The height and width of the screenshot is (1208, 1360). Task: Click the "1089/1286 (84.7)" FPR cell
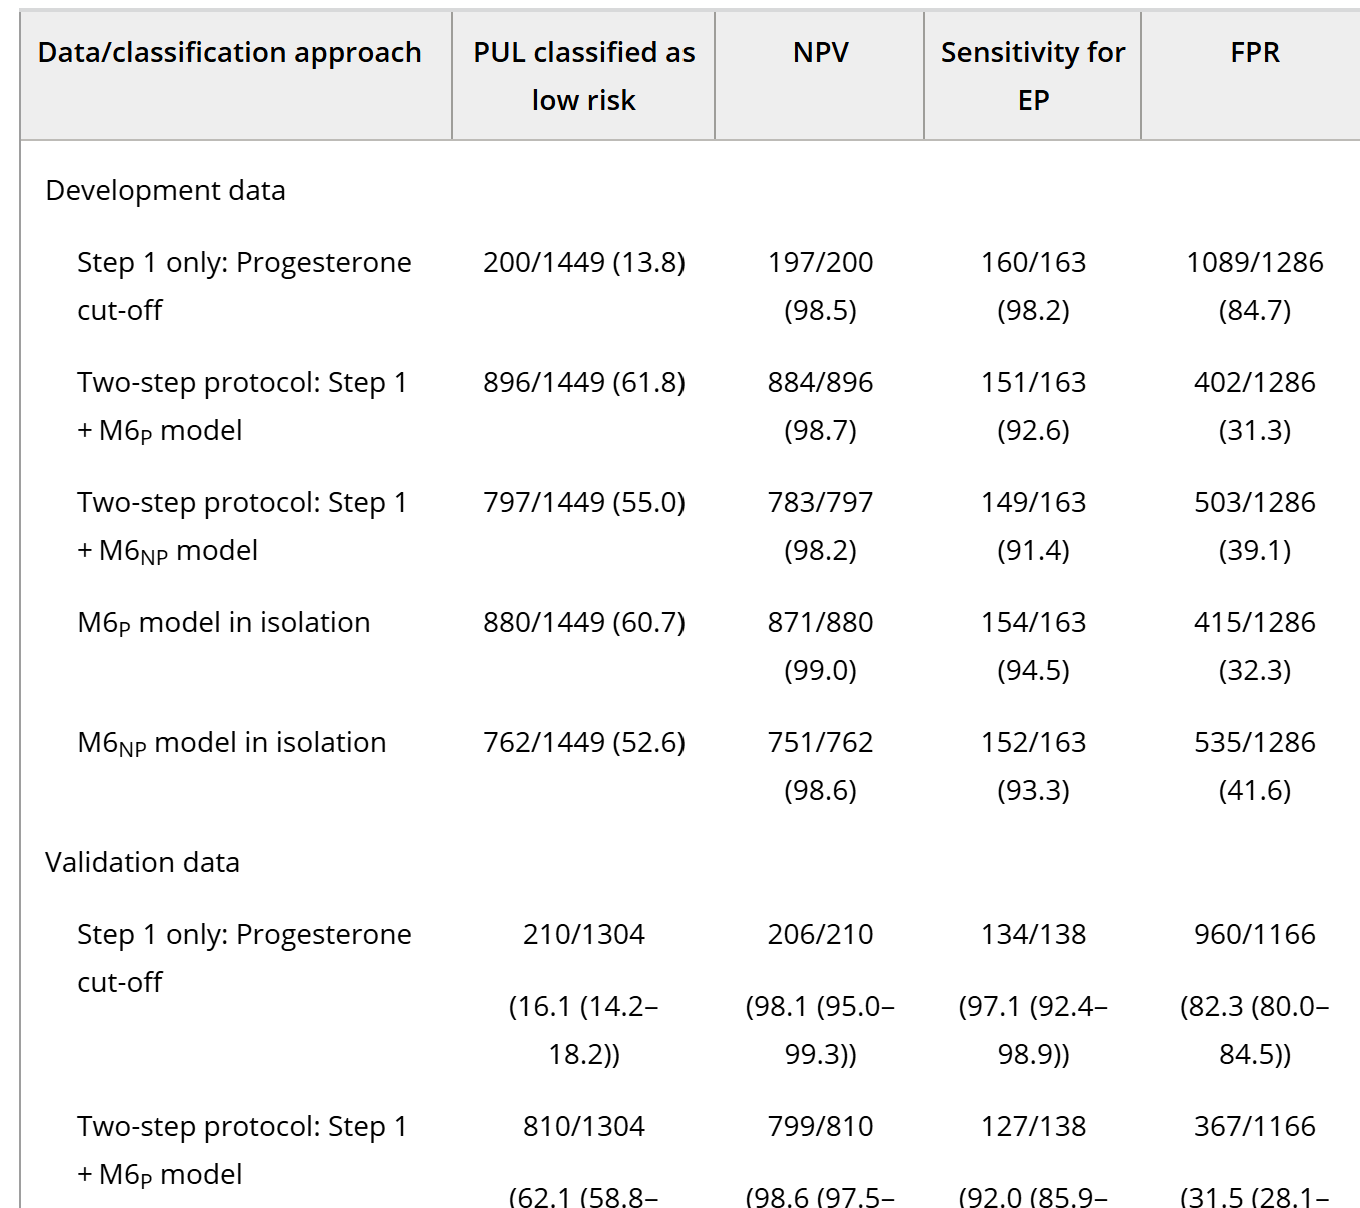[x=1254, y=286]
